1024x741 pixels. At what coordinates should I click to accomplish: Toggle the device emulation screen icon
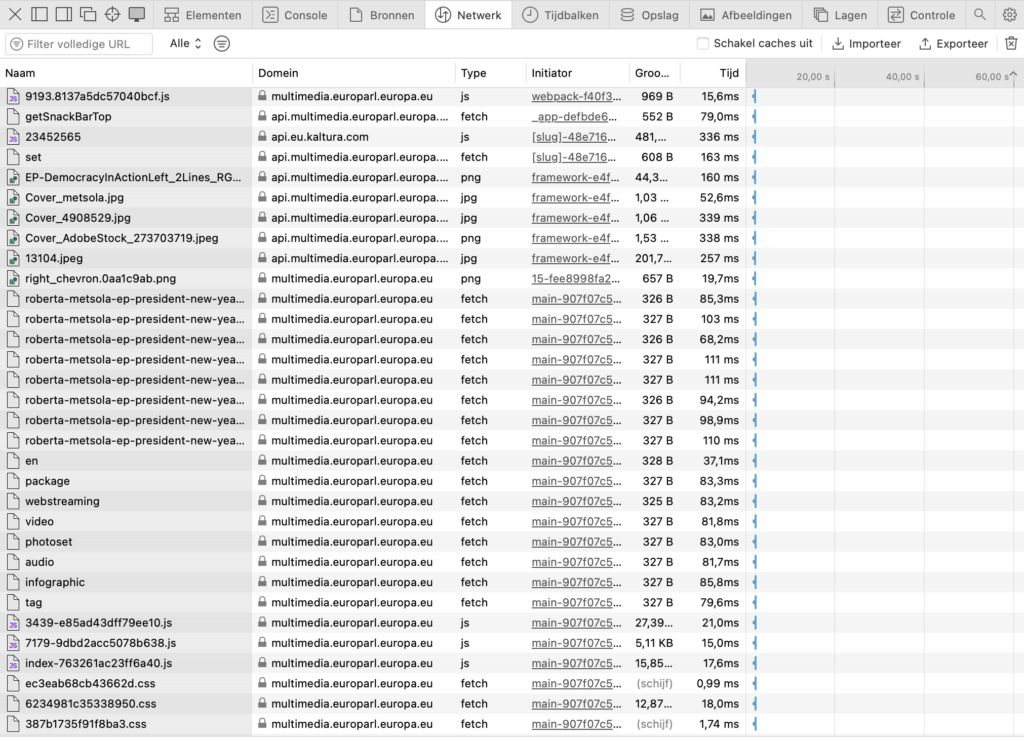pos(135,14)
